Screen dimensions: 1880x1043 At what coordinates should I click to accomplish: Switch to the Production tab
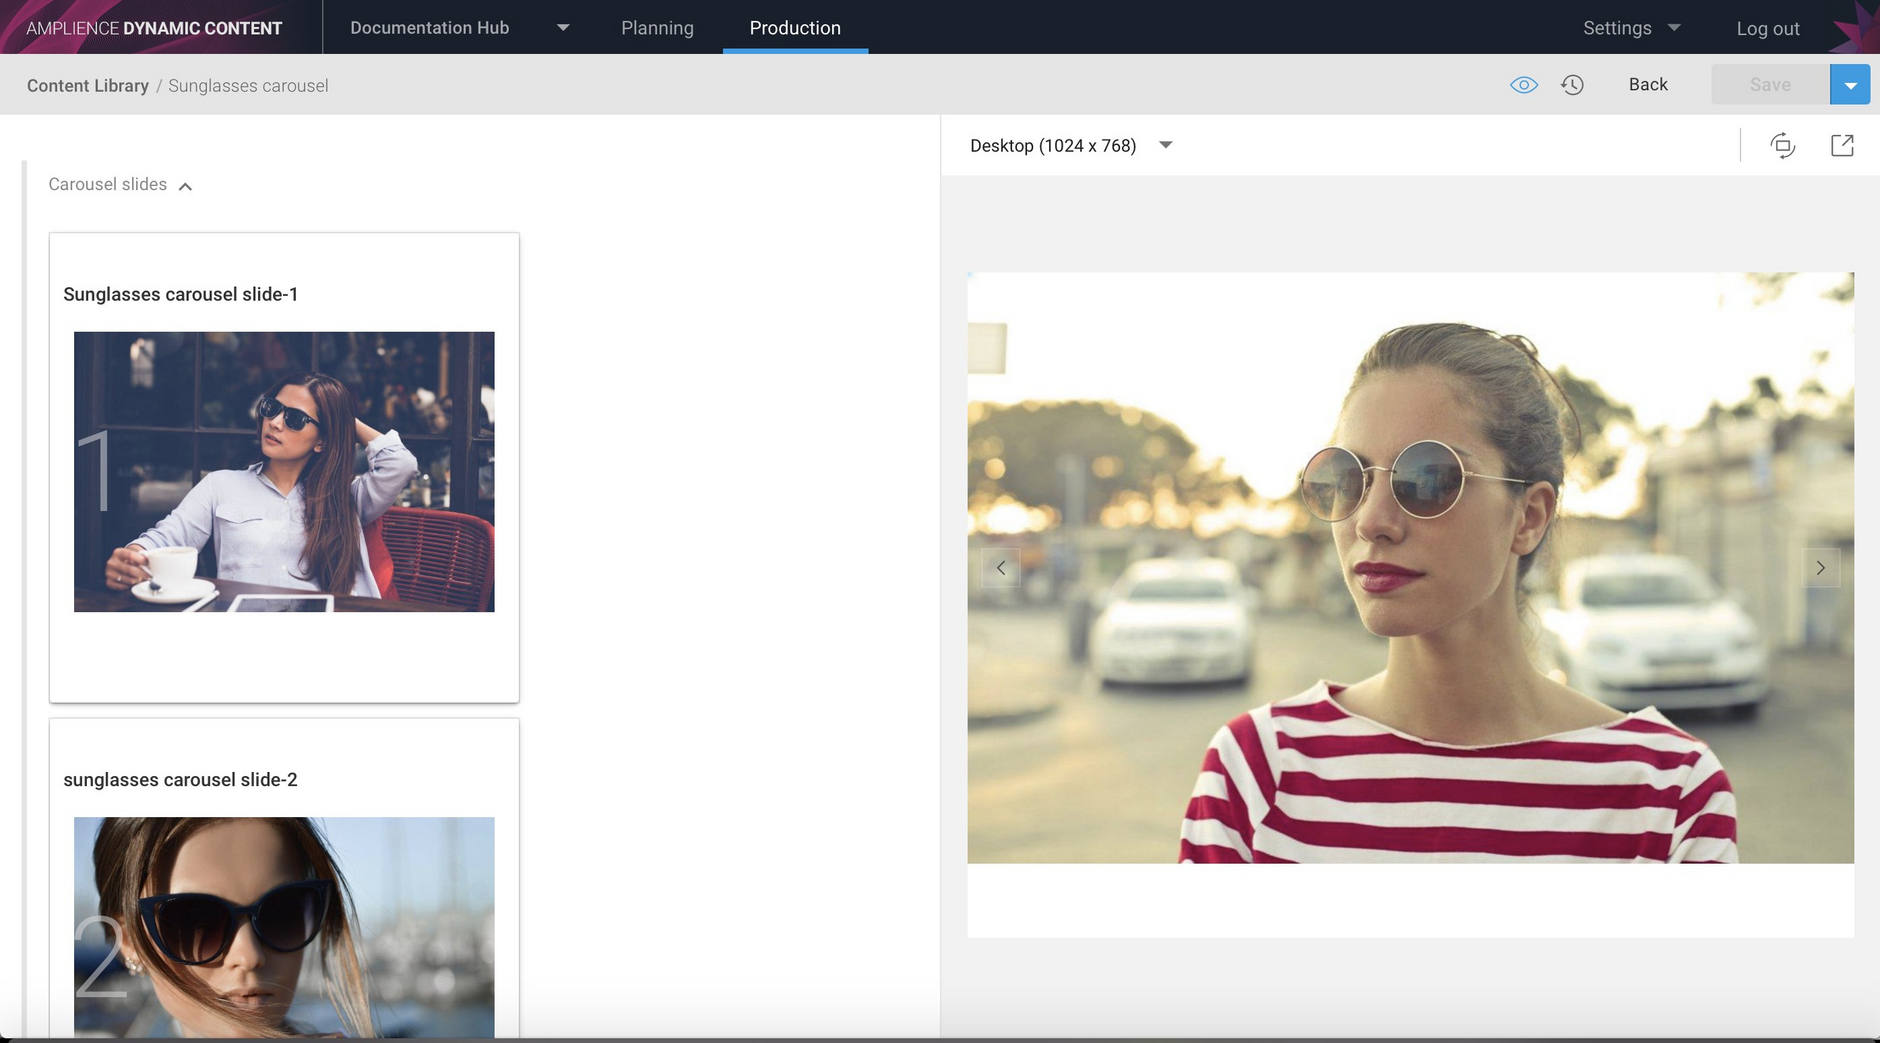coord(795,28)
